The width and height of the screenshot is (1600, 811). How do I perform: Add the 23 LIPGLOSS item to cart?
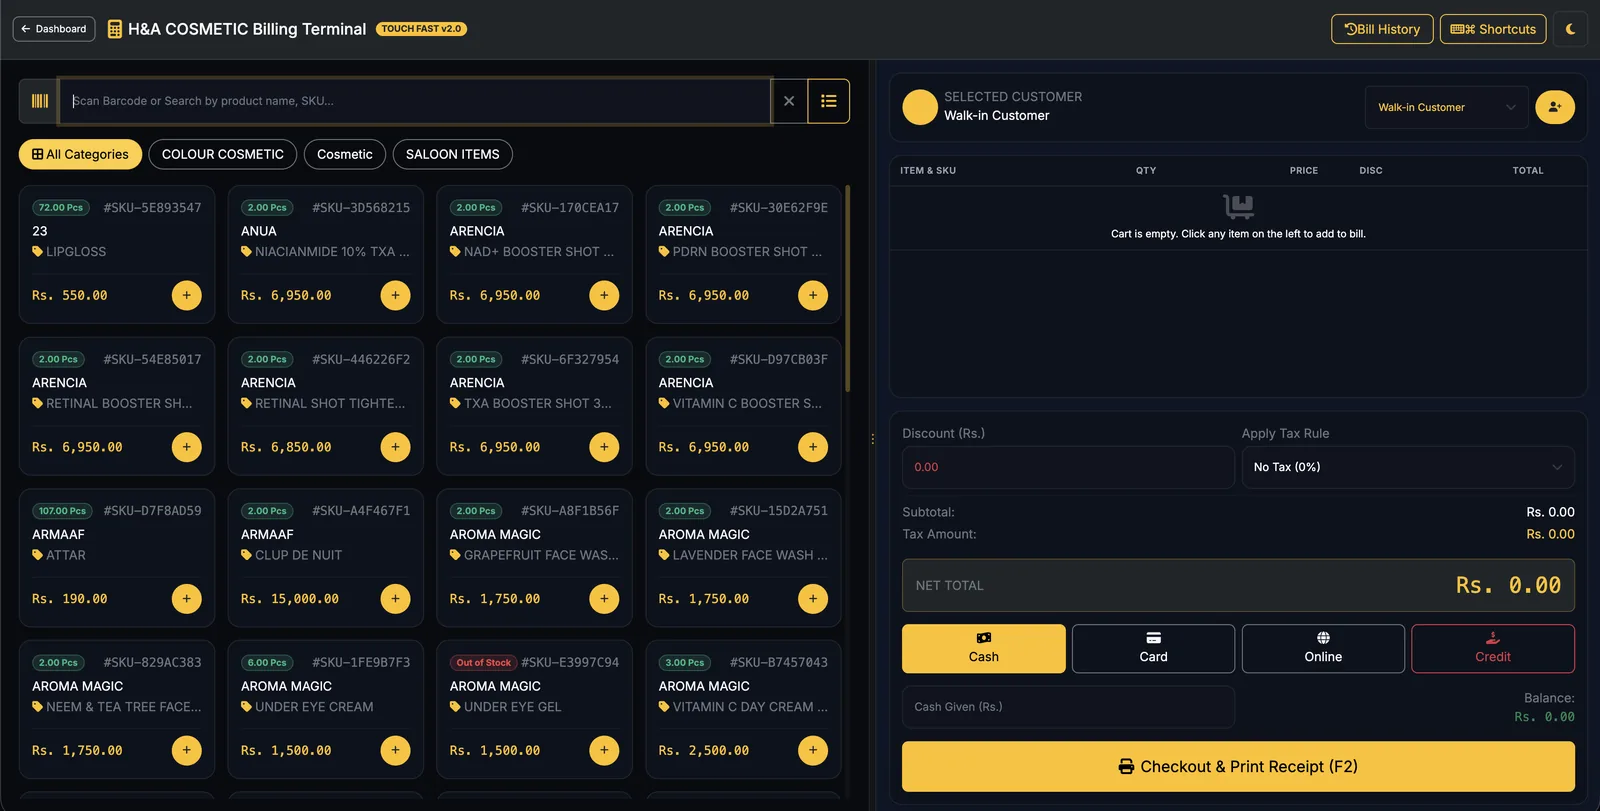(186, 295)
